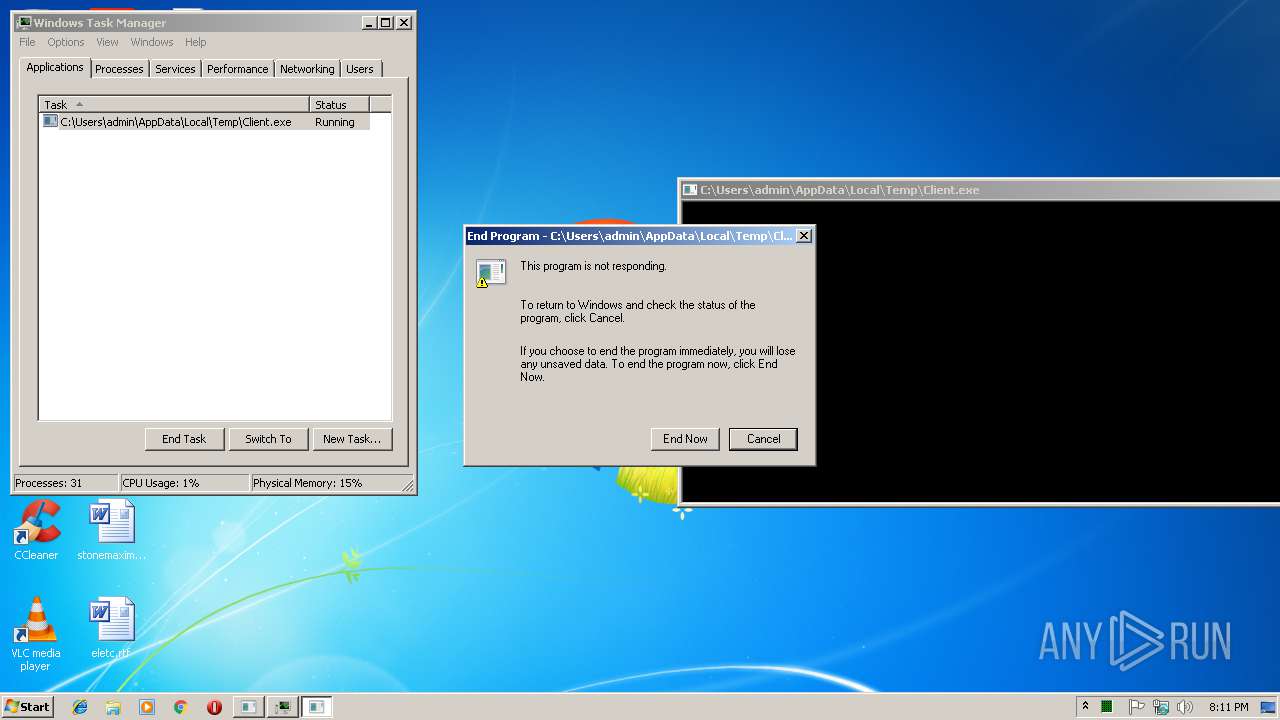1280x720 pixels.
Task: Open Opera browser from the taskbar
Action: pos(214,707)
